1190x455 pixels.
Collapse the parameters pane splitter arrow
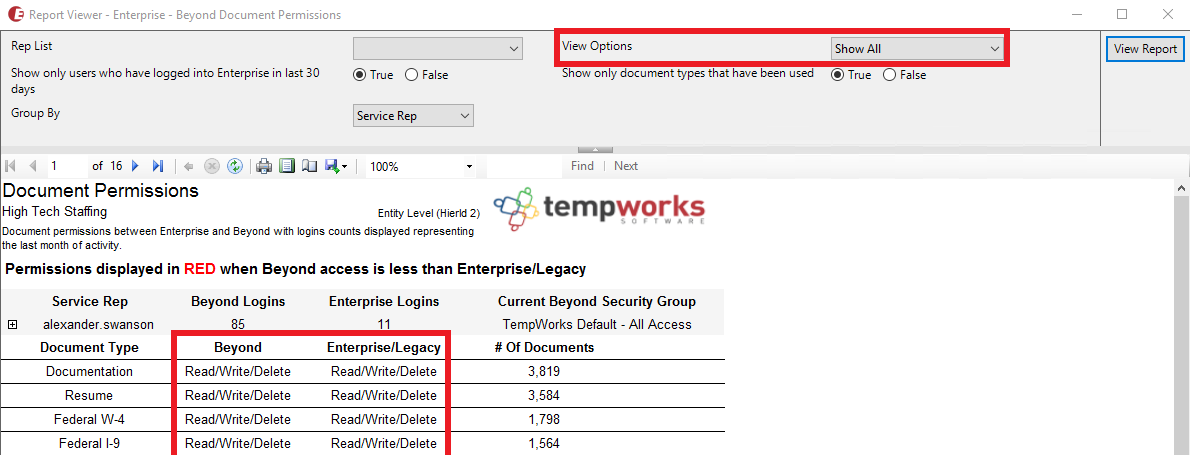point(596,149)
